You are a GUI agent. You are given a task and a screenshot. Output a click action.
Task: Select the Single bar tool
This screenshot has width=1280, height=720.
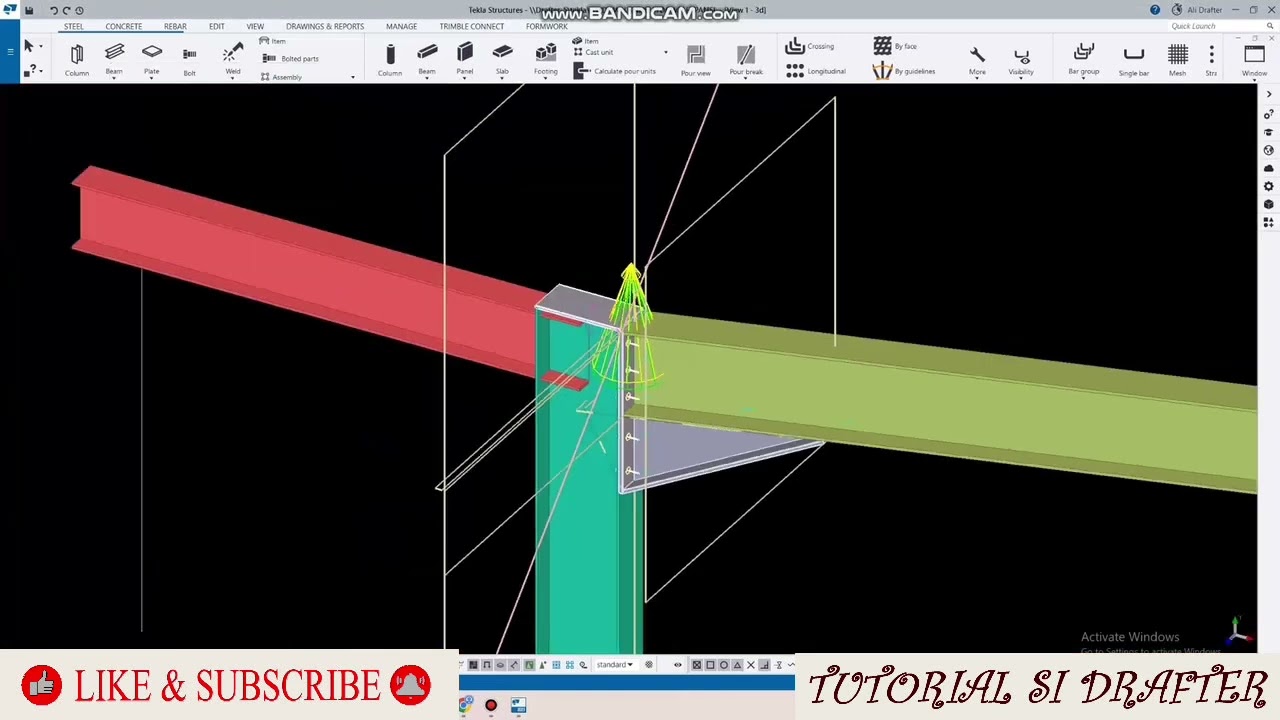click(1133, 59)
